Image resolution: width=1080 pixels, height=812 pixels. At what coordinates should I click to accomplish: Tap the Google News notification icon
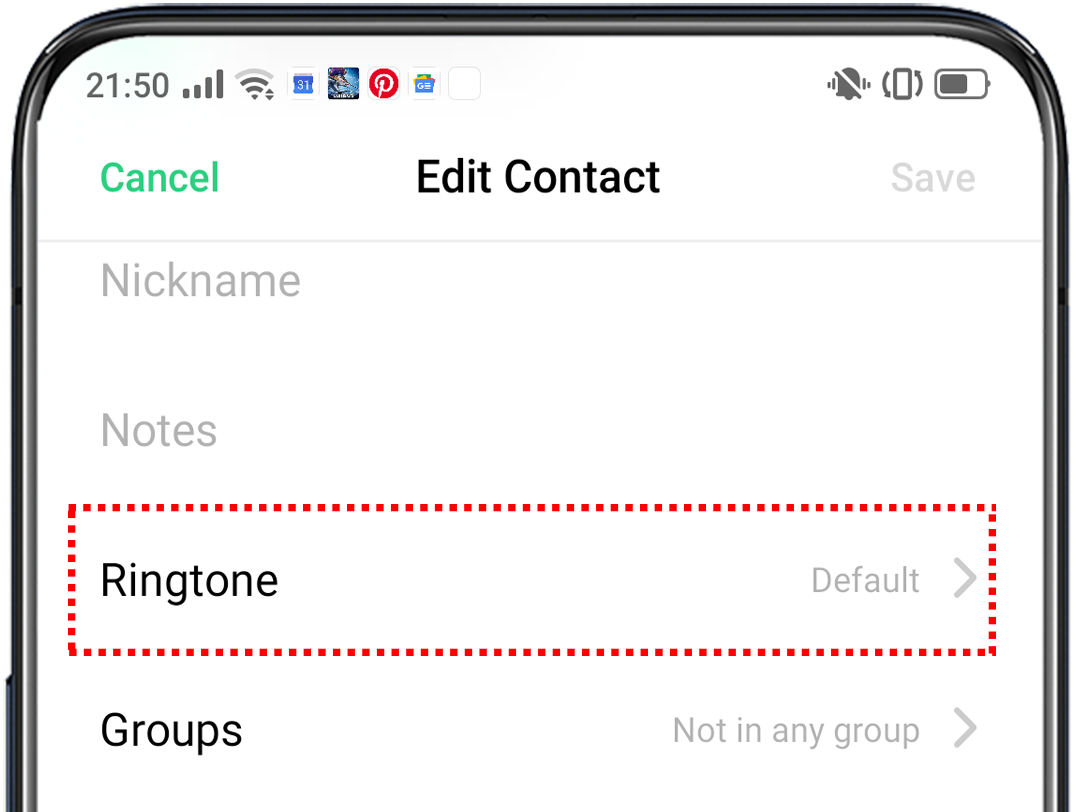[x=424, y=85]
